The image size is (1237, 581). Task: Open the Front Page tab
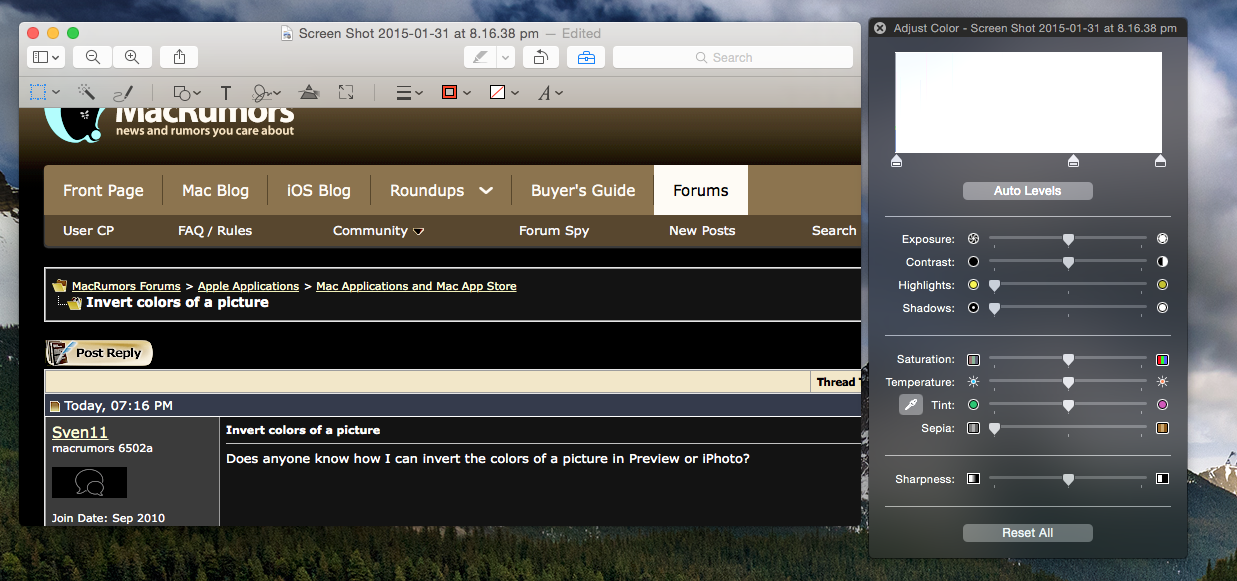tap(103, 190)
